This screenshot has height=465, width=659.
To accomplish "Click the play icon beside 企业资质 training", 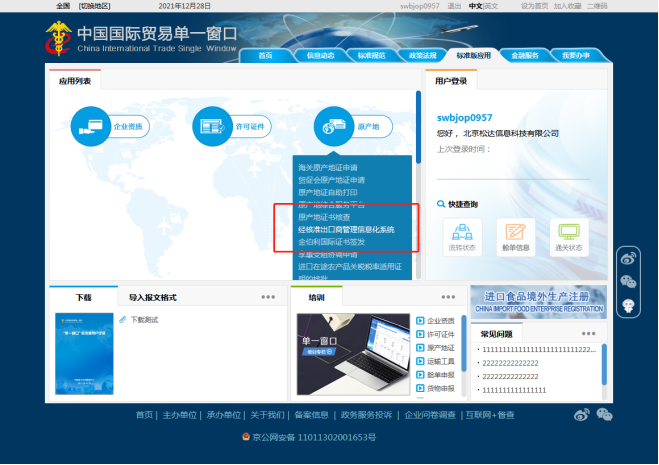I will pyautogui.click(x=420, y=321).
